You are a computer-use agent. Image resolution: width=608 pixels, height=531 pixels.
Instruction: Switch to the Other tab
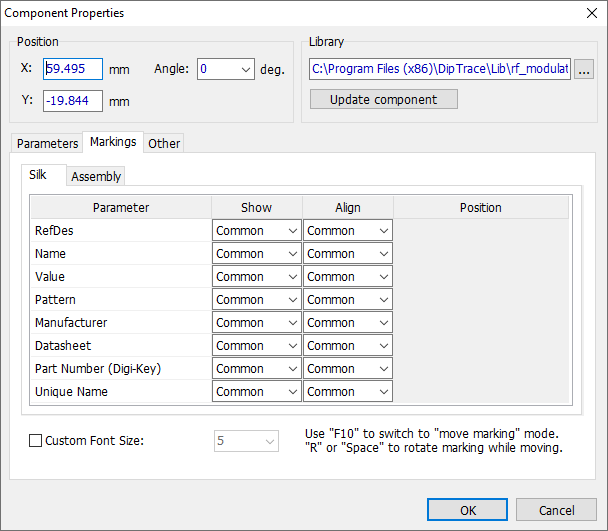[x=164, y=143]
